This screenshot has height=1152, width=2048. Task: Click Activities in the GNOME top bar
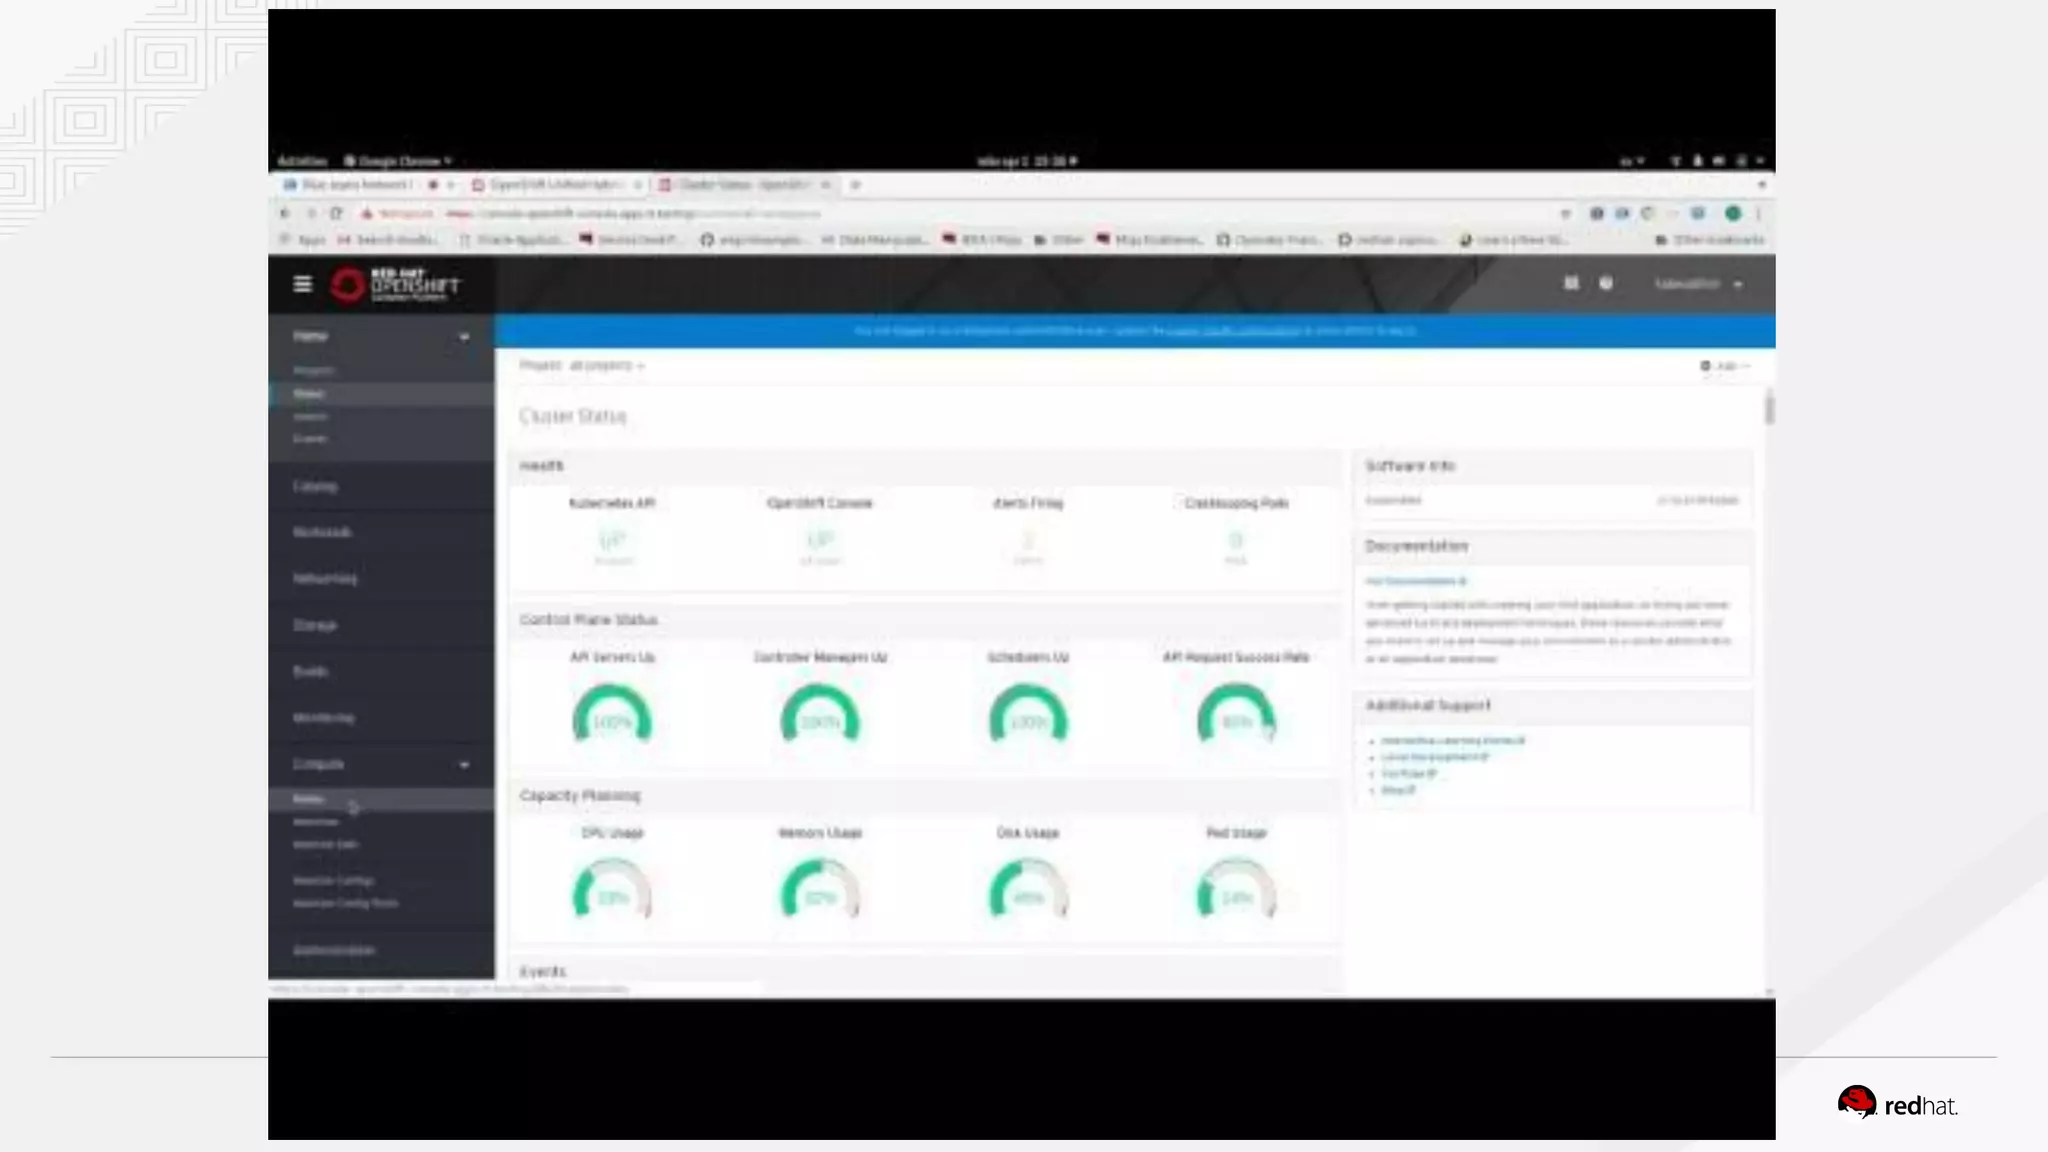click(x=302, y=161)
